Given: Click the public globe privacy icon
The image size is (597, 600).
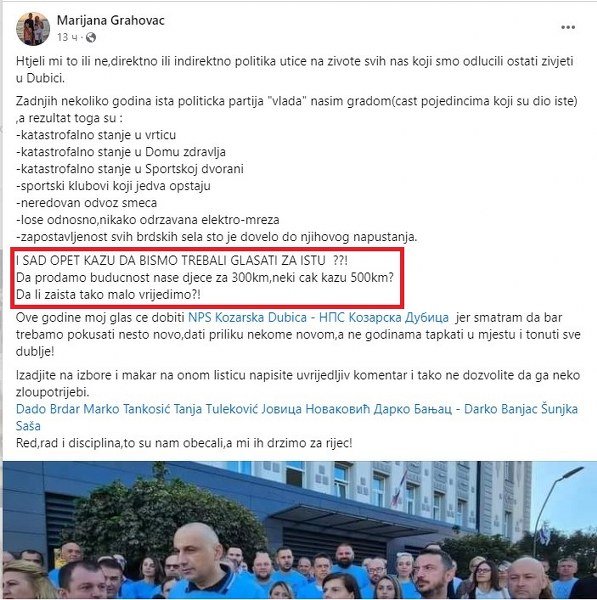Looking at the screenshot, I should point(91,38).
